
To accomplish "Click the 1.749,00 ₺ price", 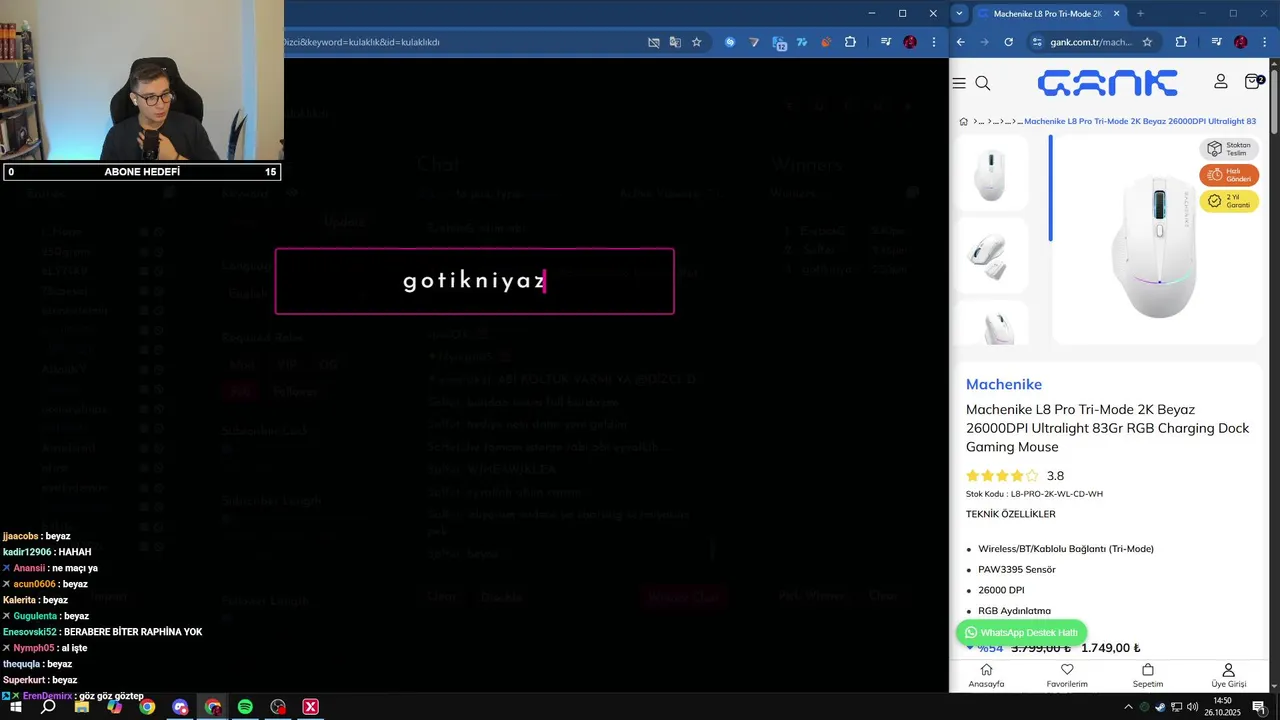I will coord(1110,648).
